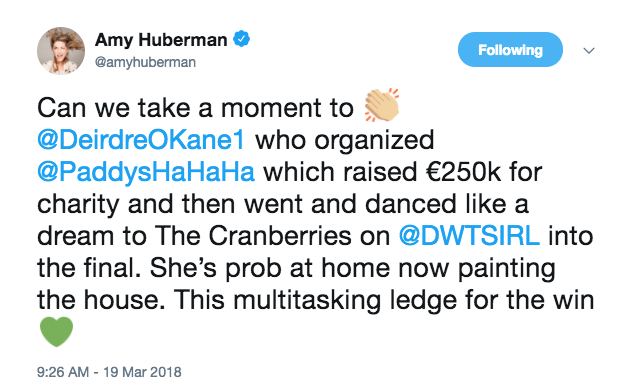Open the @DWTSIRL mention

coord(469,236)
